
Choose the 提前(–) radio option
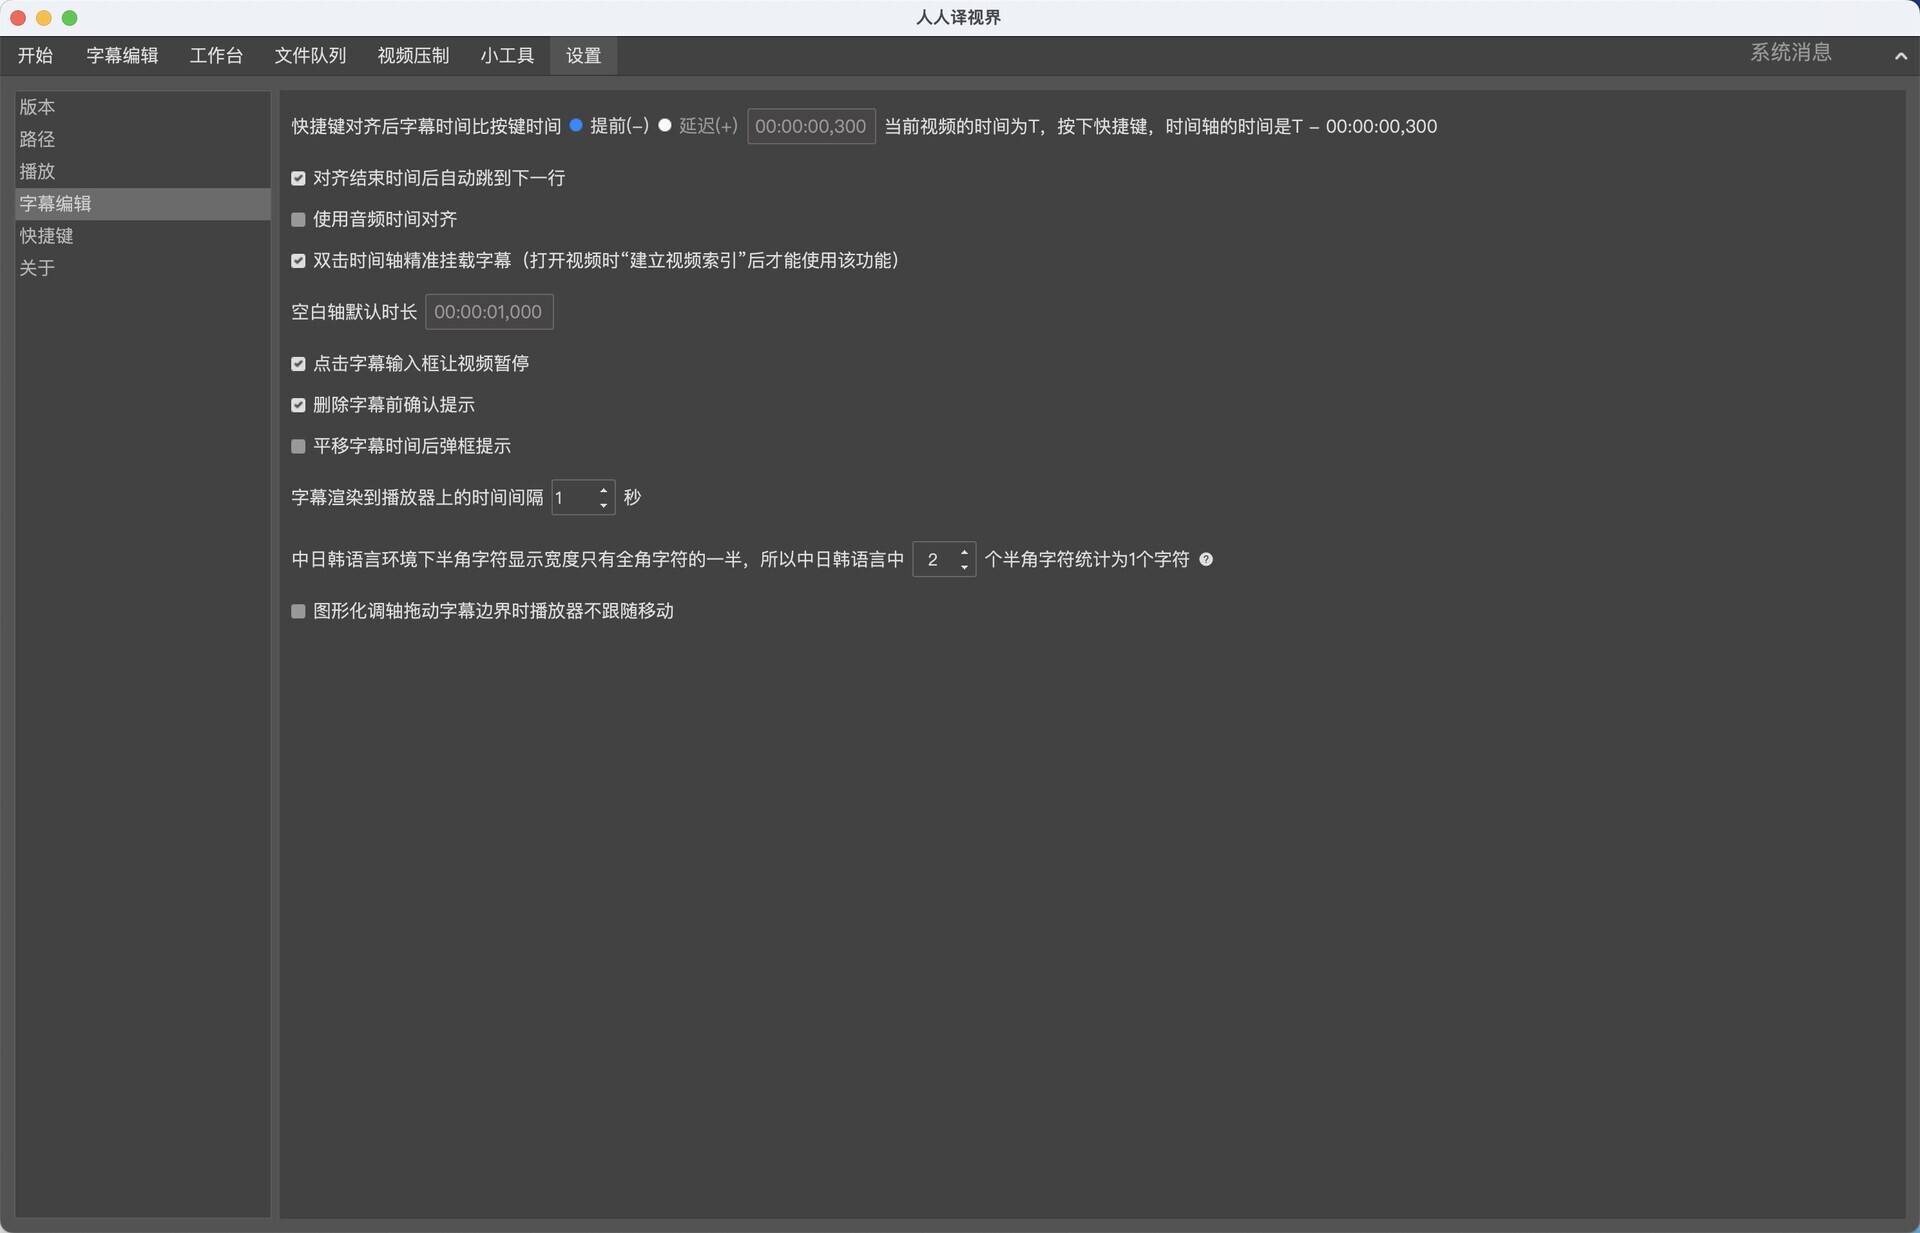coord(576,126)
